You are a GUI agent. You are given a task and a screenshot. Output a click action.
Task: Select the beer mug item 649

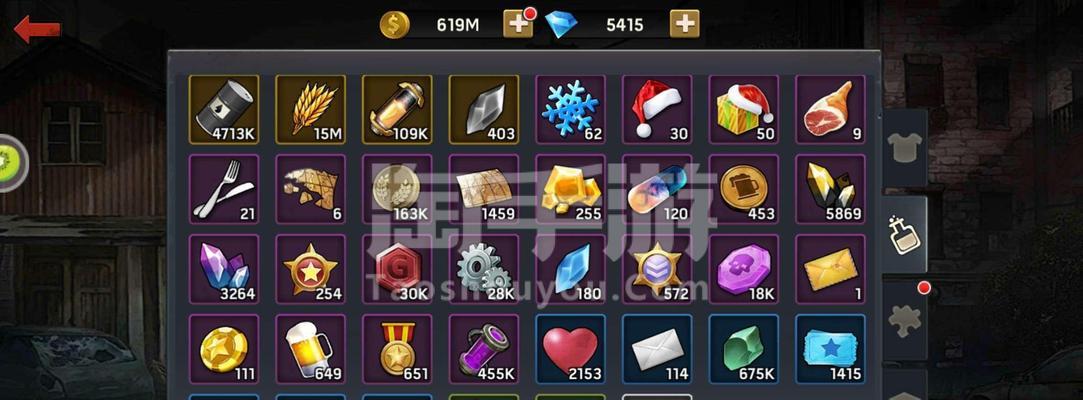tap(311, 350)
